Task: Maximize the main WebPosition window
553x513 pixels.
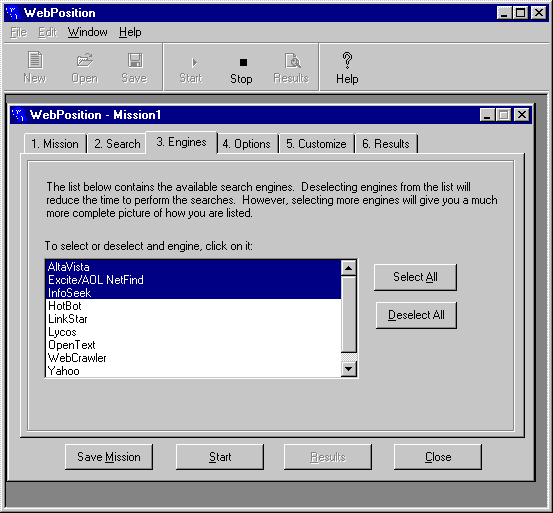Action: [x=520, y=13]
